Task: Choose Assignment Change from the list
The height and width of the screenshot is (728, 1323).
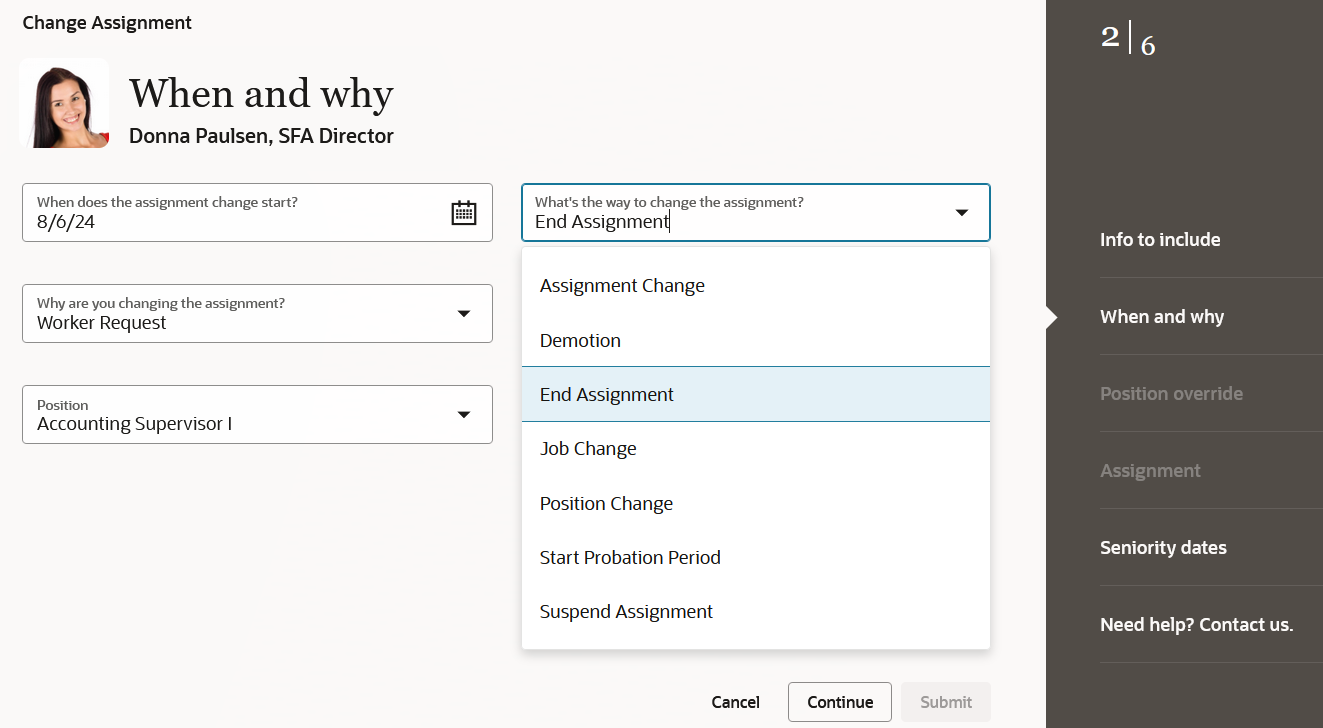Action: pyautogui.click(x=756, y=286)
